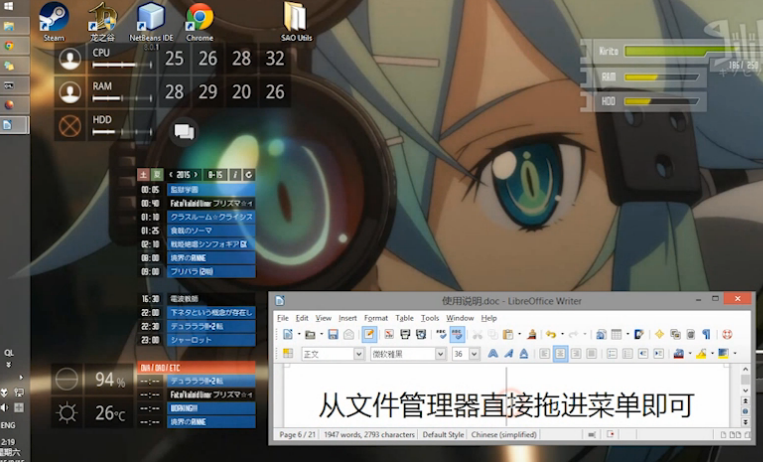Open Page Preview in Writer
Image resolution: width=763 pixels, height=462 pixels.
pyautogui.click(x=421, y=334)
